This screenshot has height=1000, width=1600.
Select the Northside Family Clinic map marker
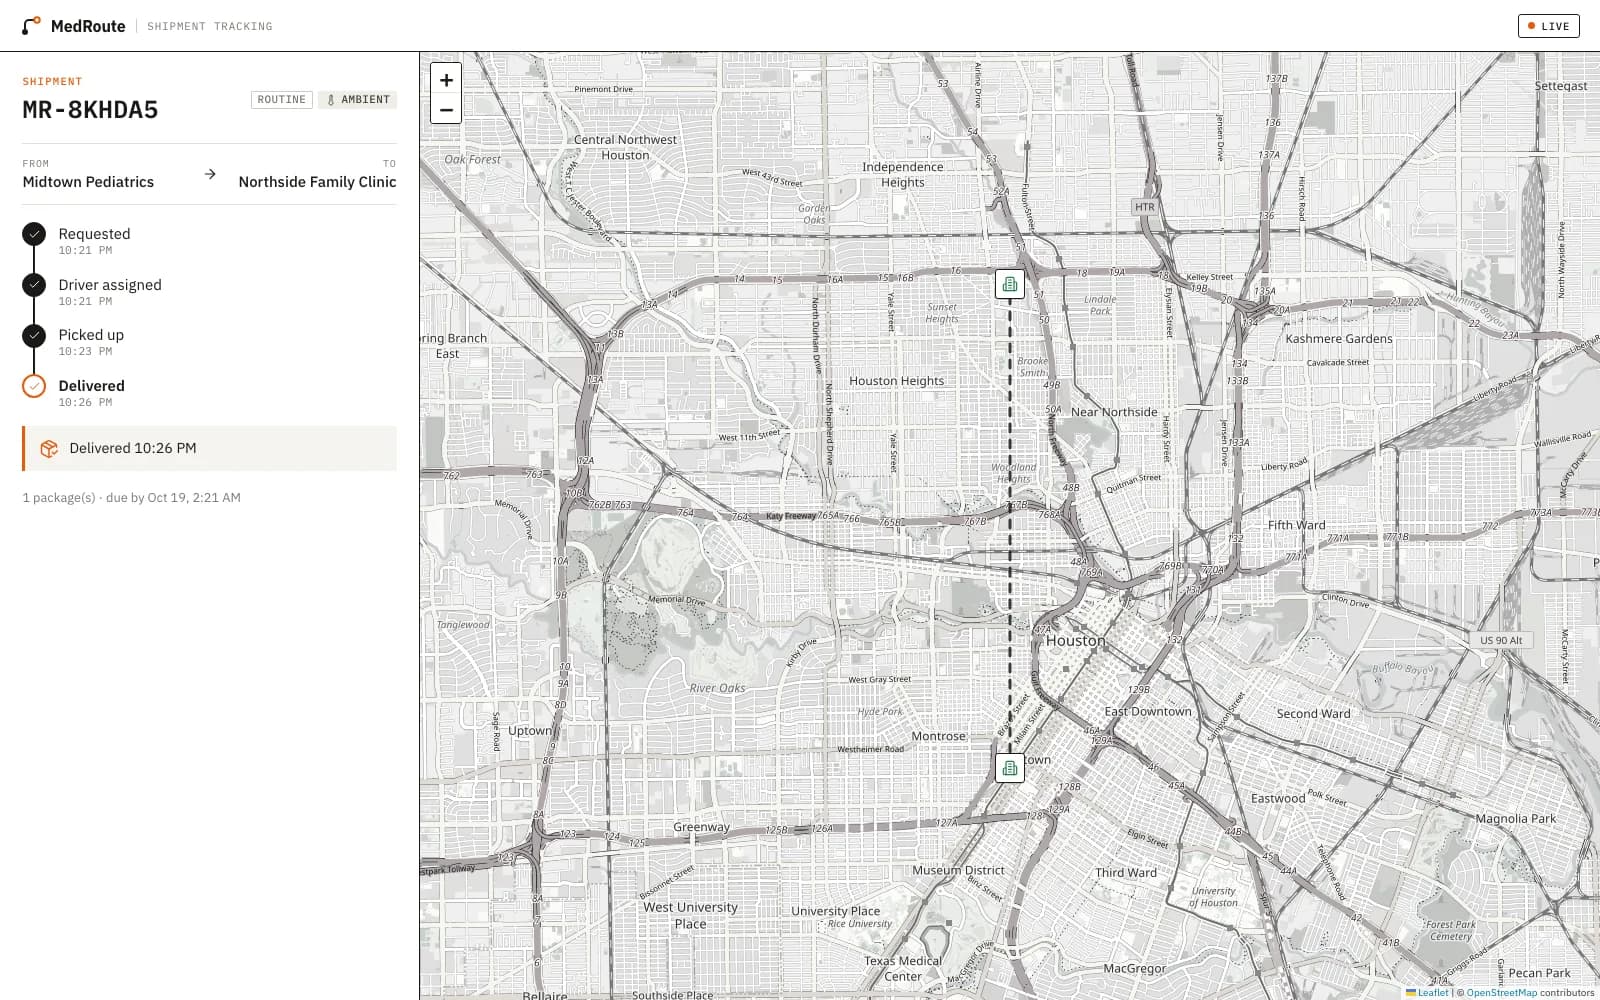point(1010,284)
